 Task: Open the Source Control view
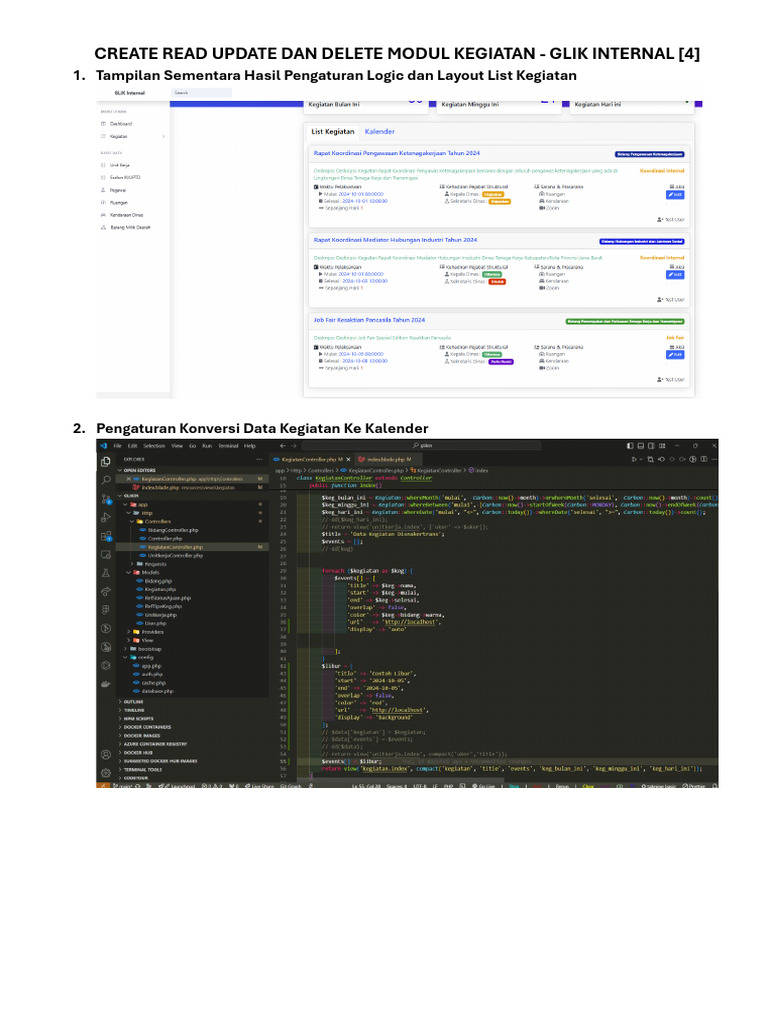(105, 499)
